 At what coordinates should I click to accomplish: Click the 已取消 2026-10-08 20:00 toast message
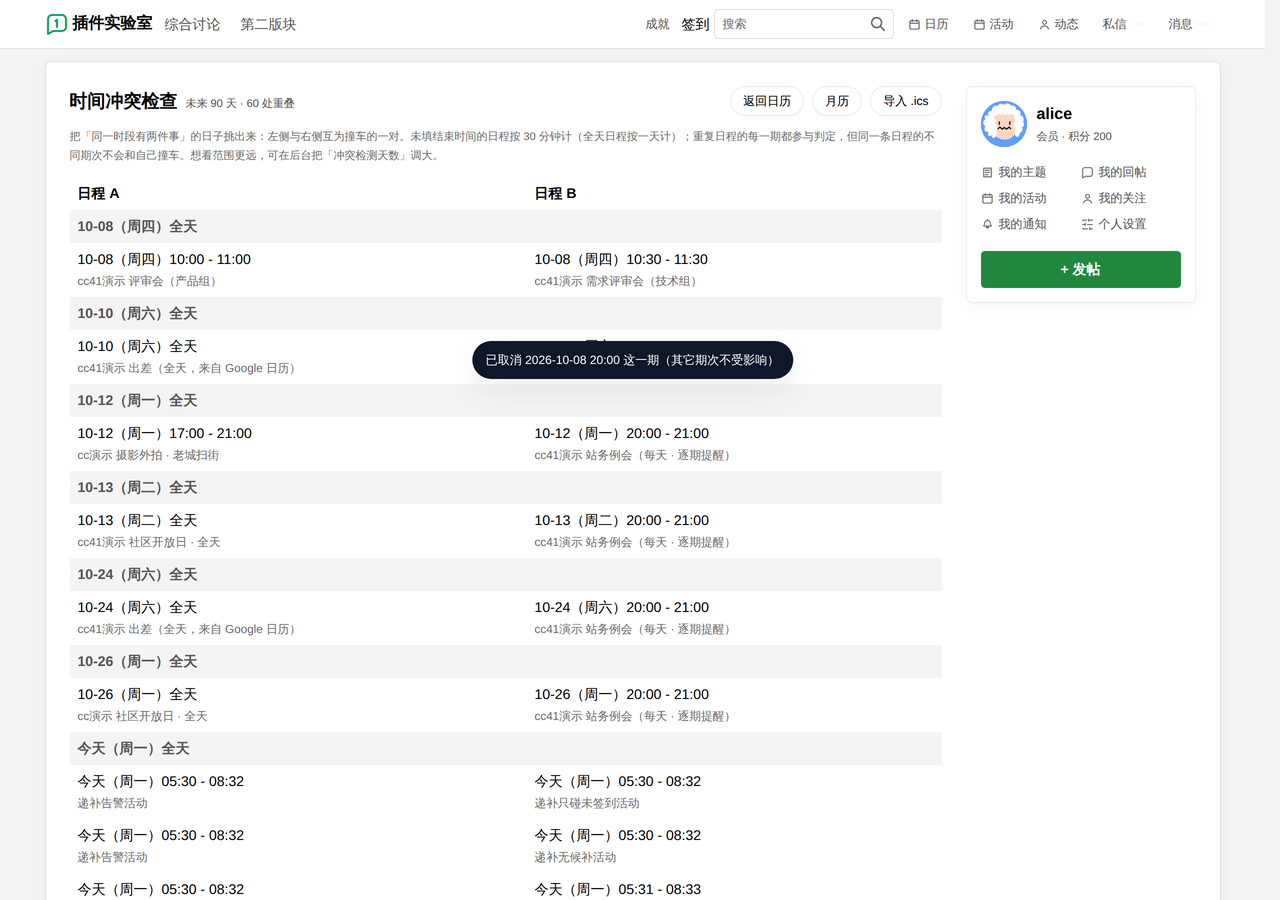632,360
